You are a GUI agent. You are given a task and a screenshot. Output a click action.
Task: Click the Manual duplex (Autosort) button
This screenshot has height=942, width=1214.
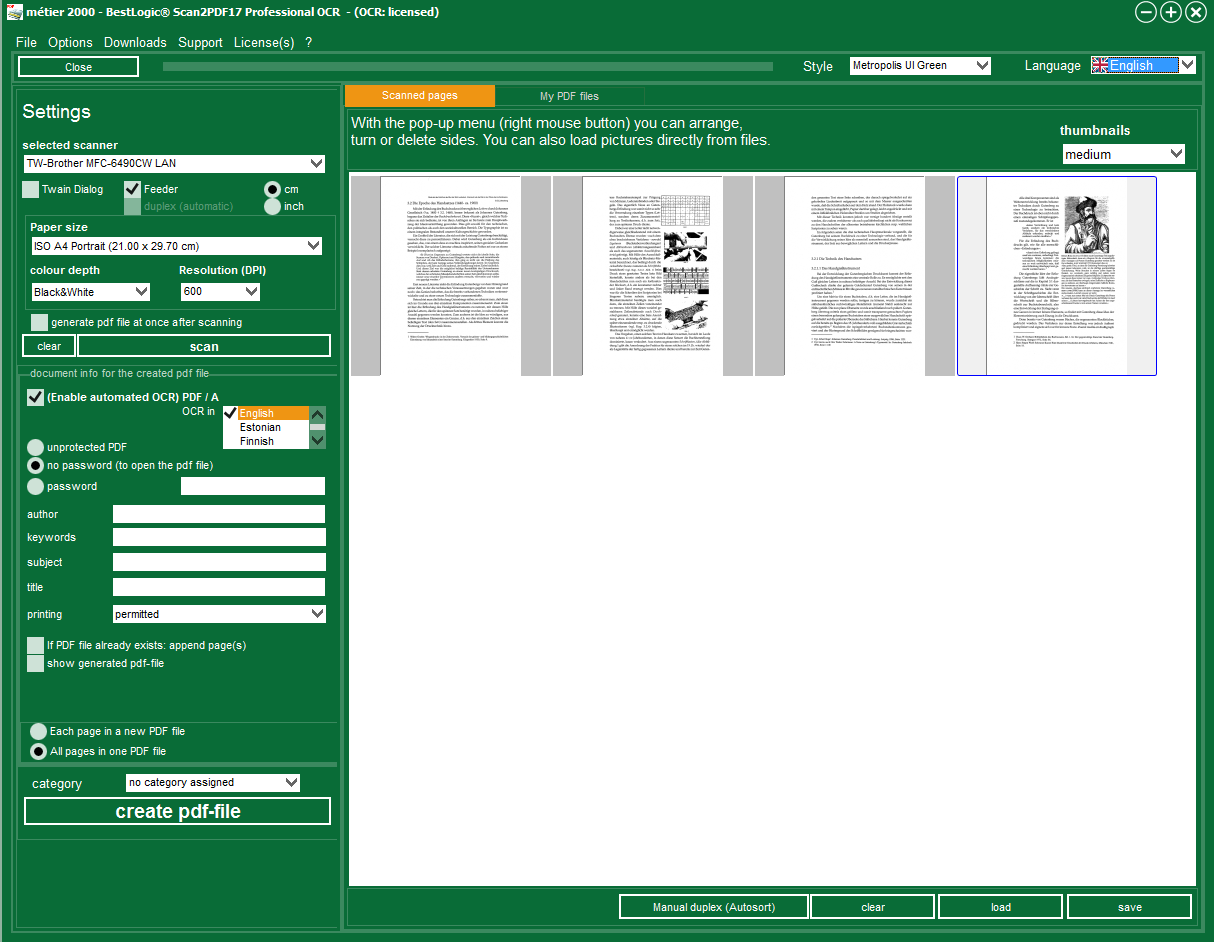[713, 907]
